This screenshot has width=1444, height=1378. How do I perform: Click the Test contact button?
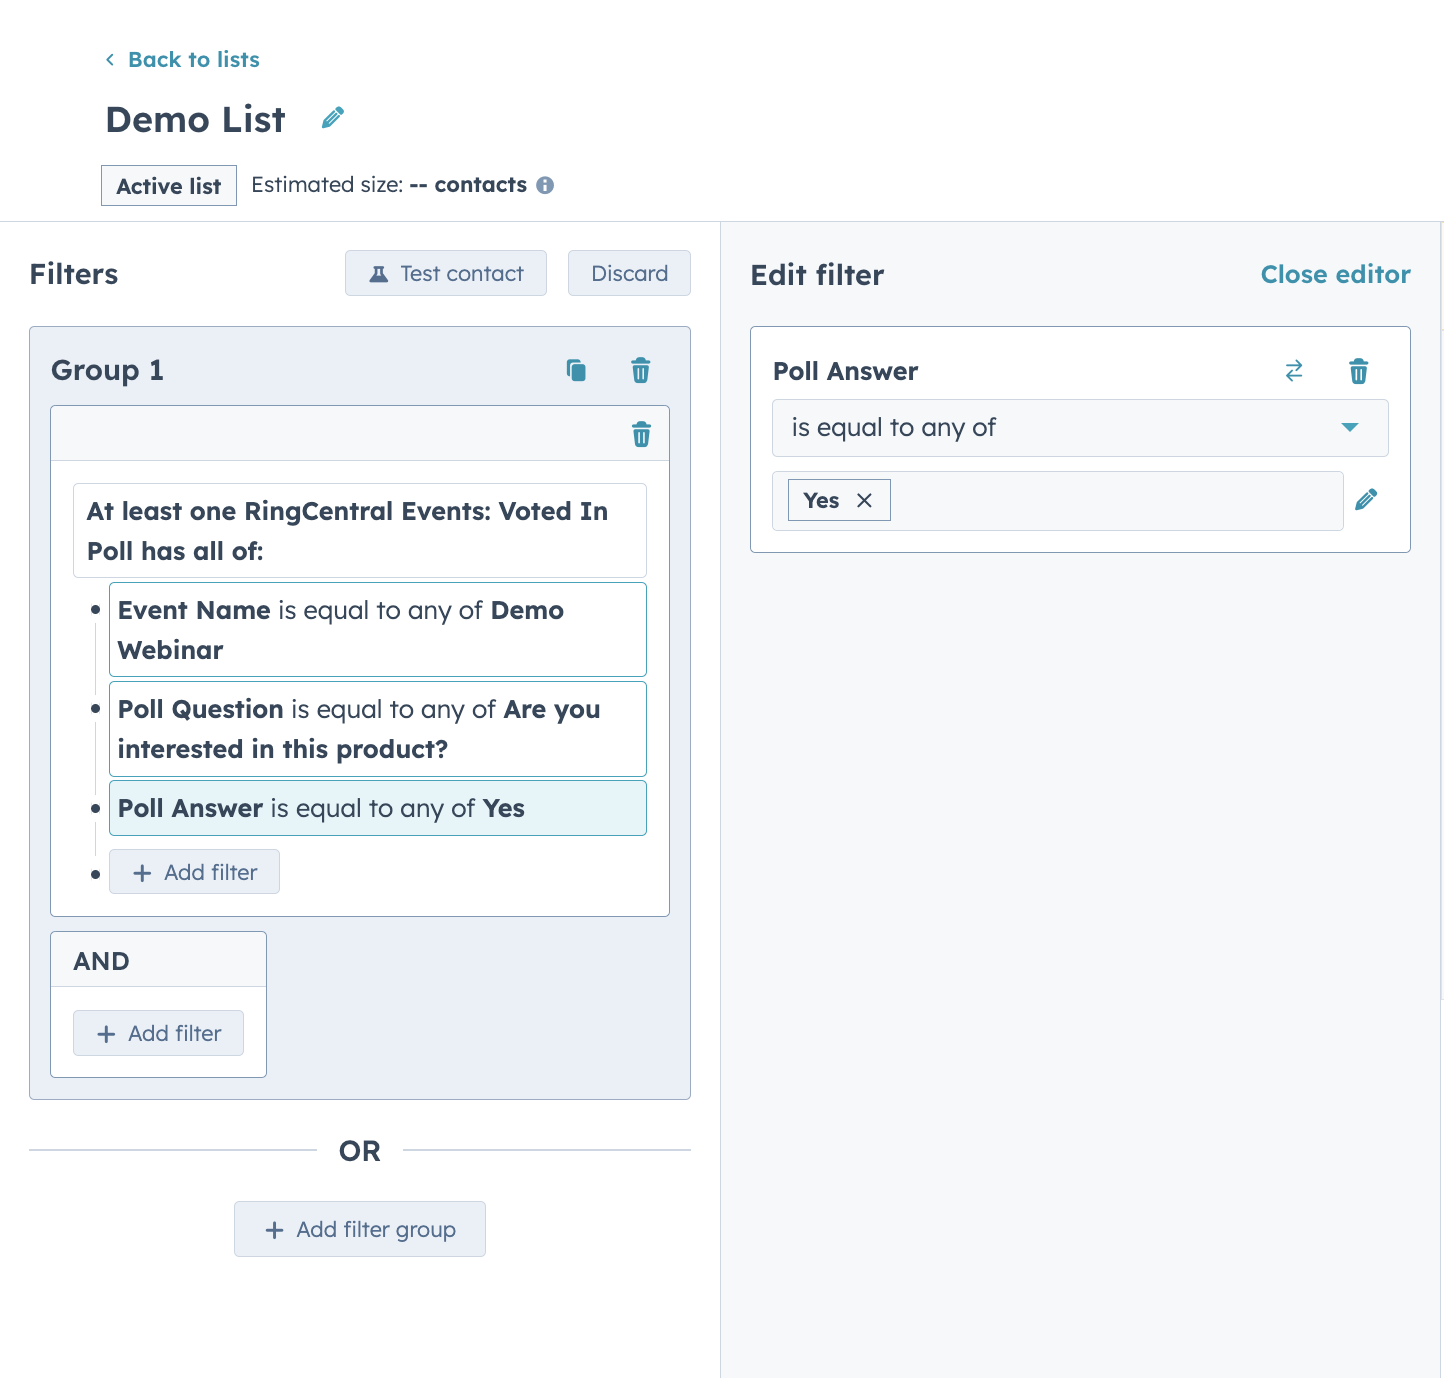(446, 273)
